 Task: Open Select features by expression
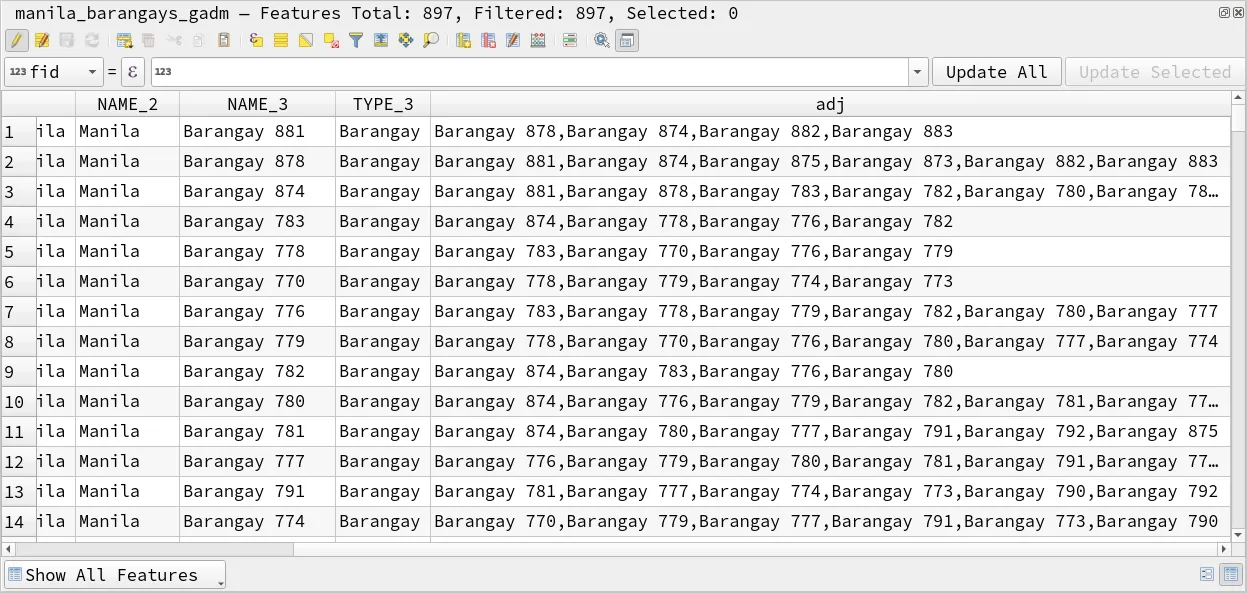(x=257, y=41)
